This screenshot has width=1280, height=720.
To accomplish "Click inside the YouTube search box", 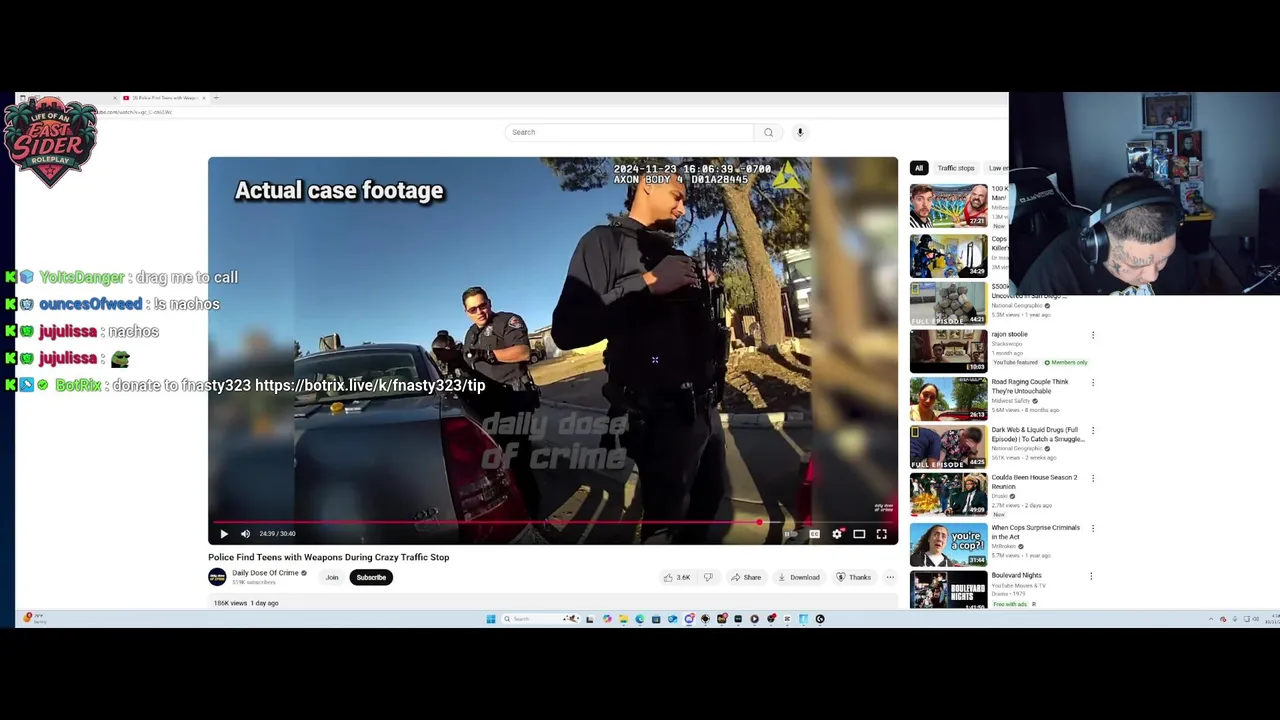I will point(630,132).
